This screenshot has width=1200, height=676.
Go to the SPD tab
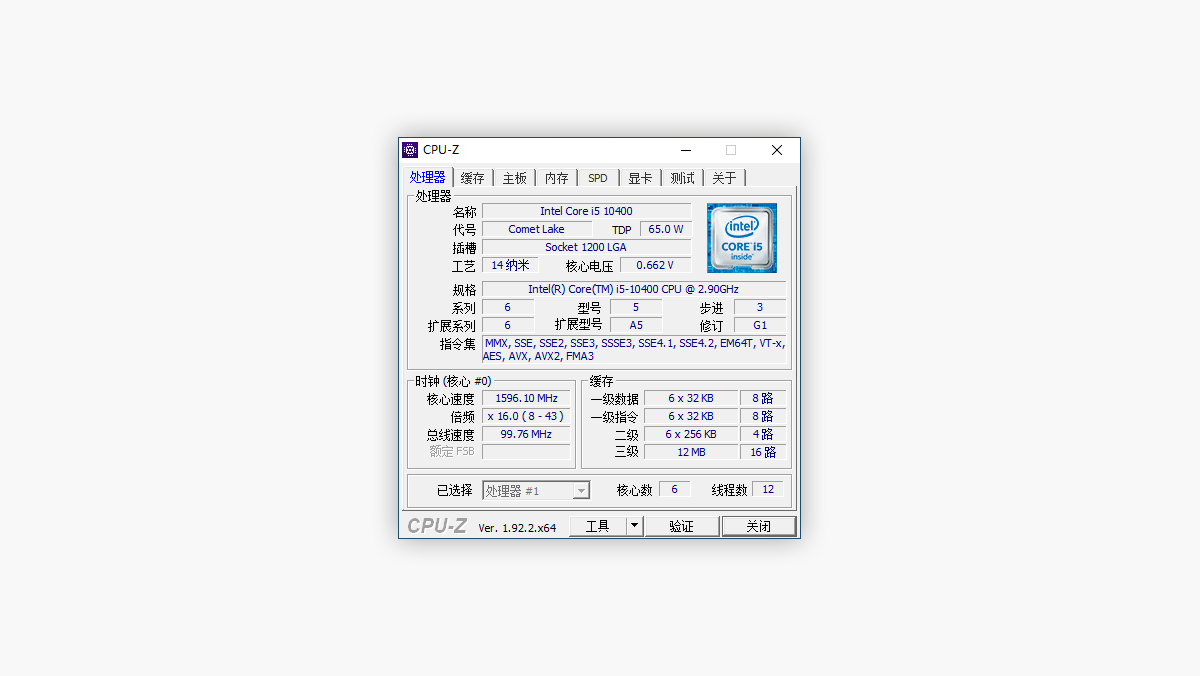pos(598,178)
